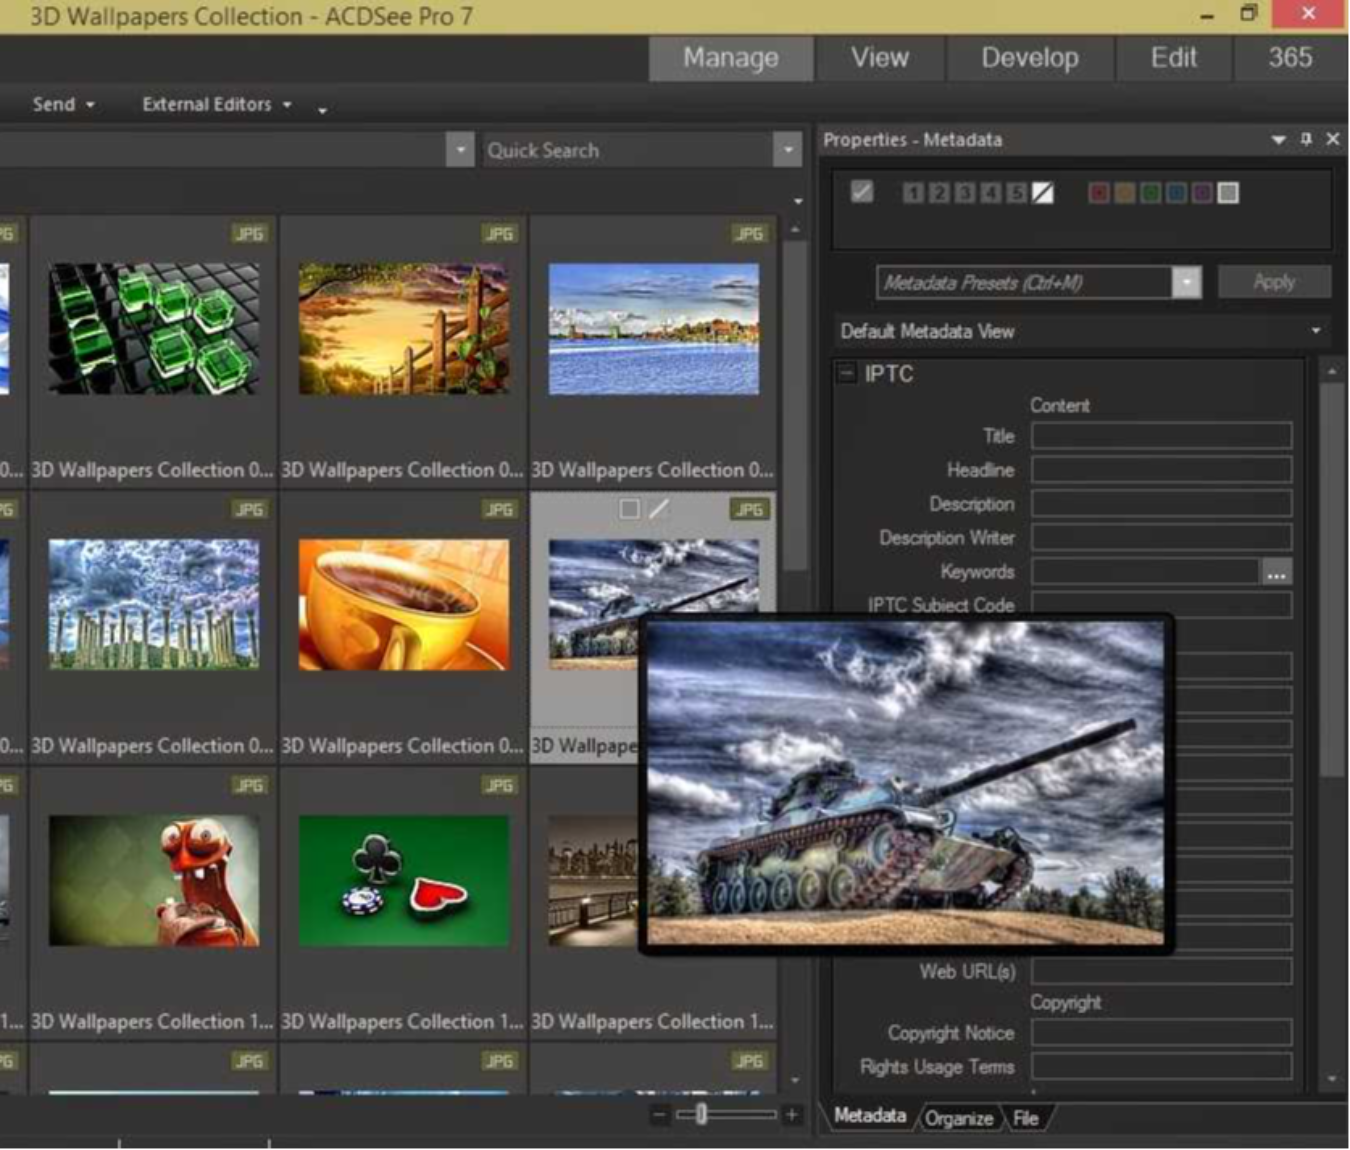Open the Send menu button
Image resolution: width=1350 pixels, height=1150 pixels.
[62, 104]
